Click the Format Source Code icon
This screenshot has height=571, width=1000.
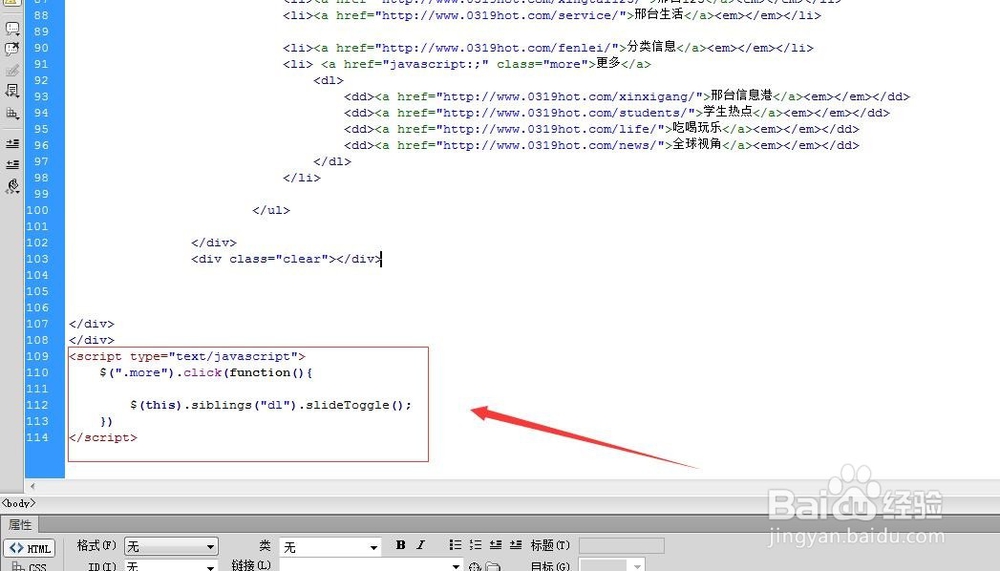[x=12, y=186]
